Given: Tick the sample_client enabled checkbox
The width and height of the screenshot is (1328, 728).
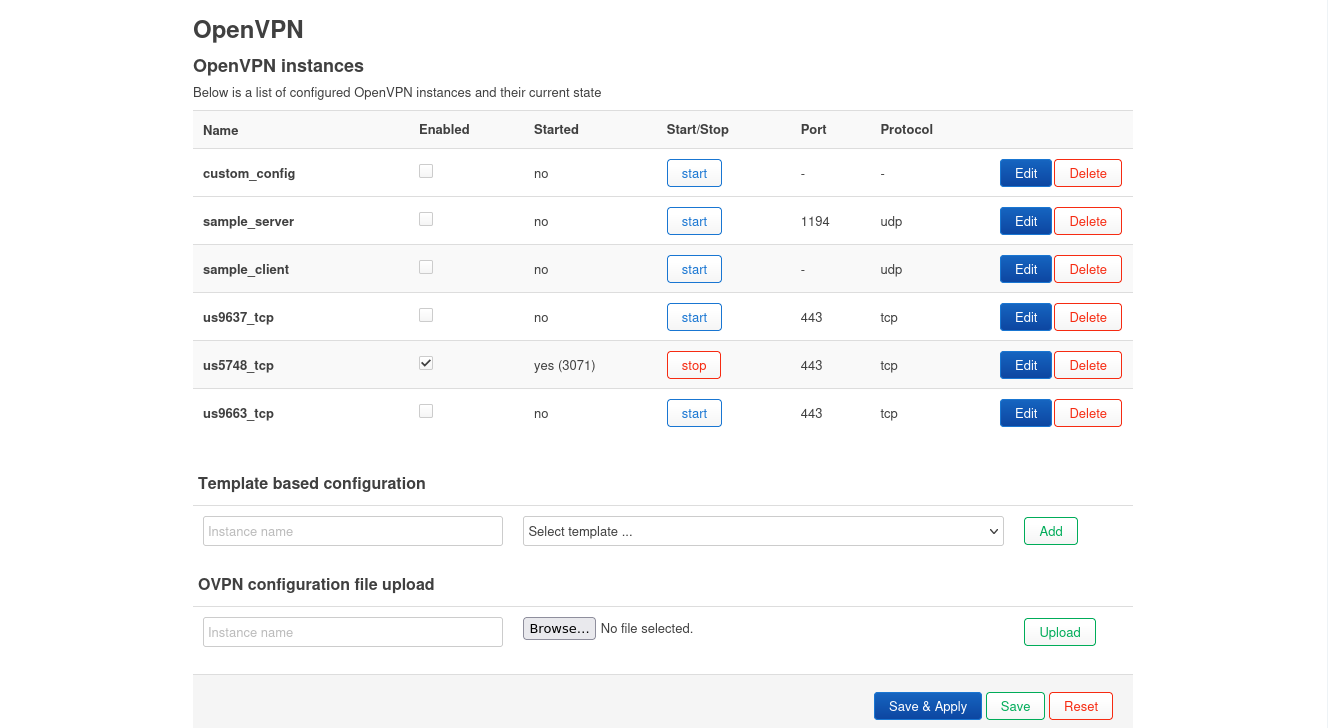Looking at the screenshot, I should coord(426,267).
